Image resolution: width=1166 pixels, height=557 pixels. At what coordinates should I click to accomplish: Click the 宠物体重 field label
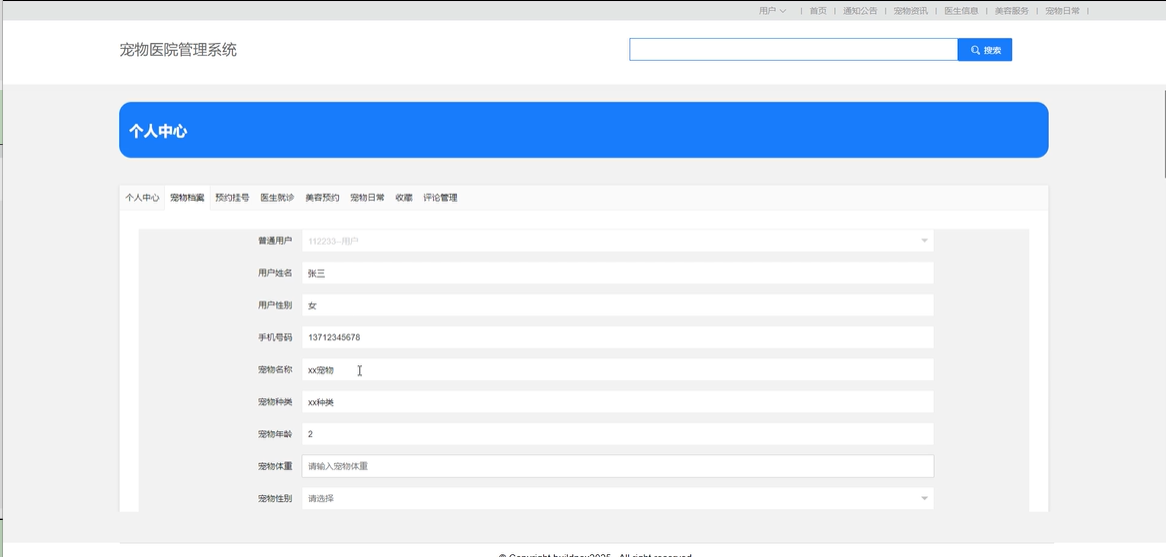(275, 466)
